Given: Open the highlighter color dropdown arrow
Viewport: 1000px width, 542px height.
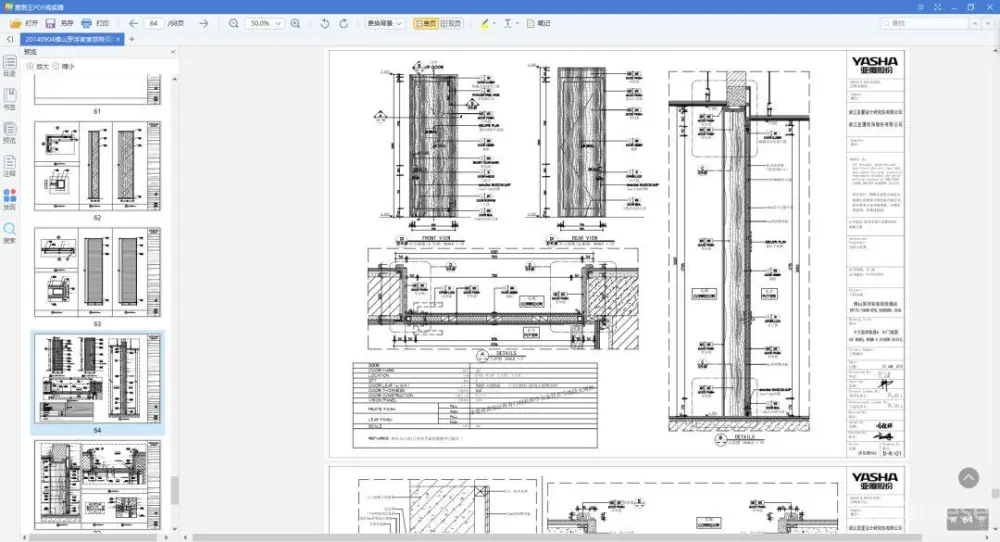Looking at the screenshot, I should pos(493,22).
